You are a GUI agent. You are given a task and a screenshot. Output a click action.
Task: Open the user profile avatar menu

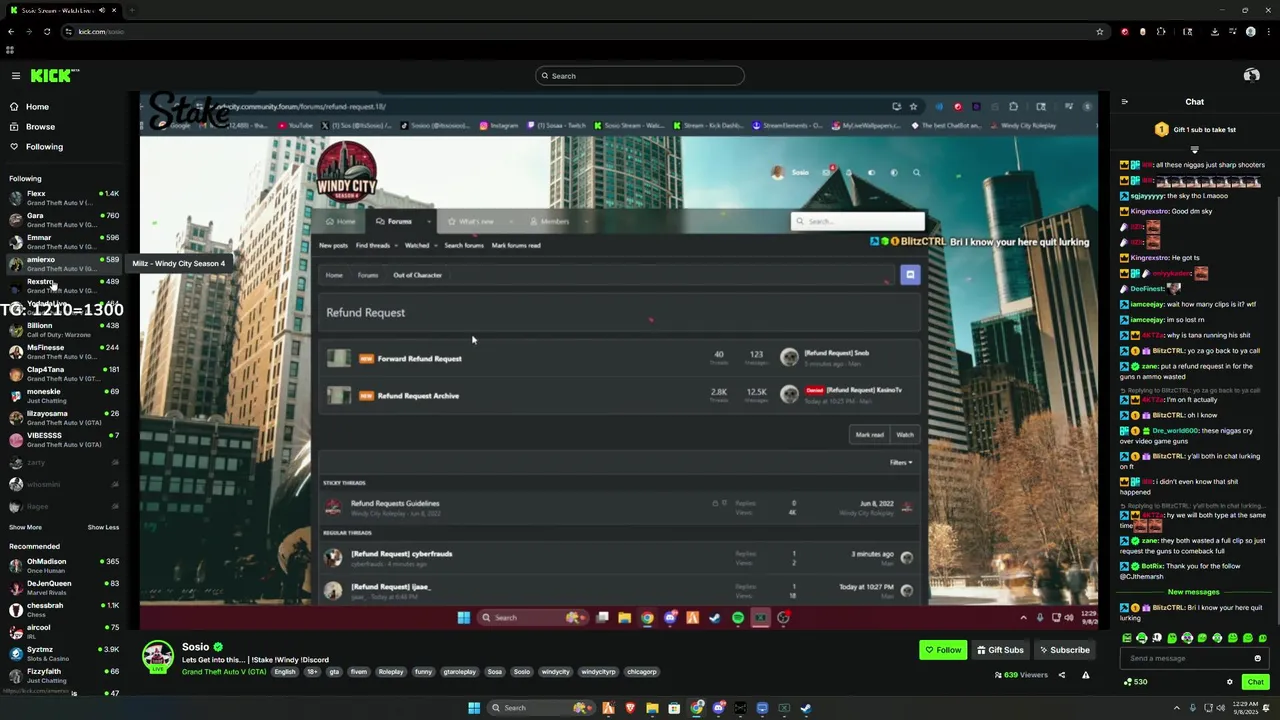(x=1251, y=76)
